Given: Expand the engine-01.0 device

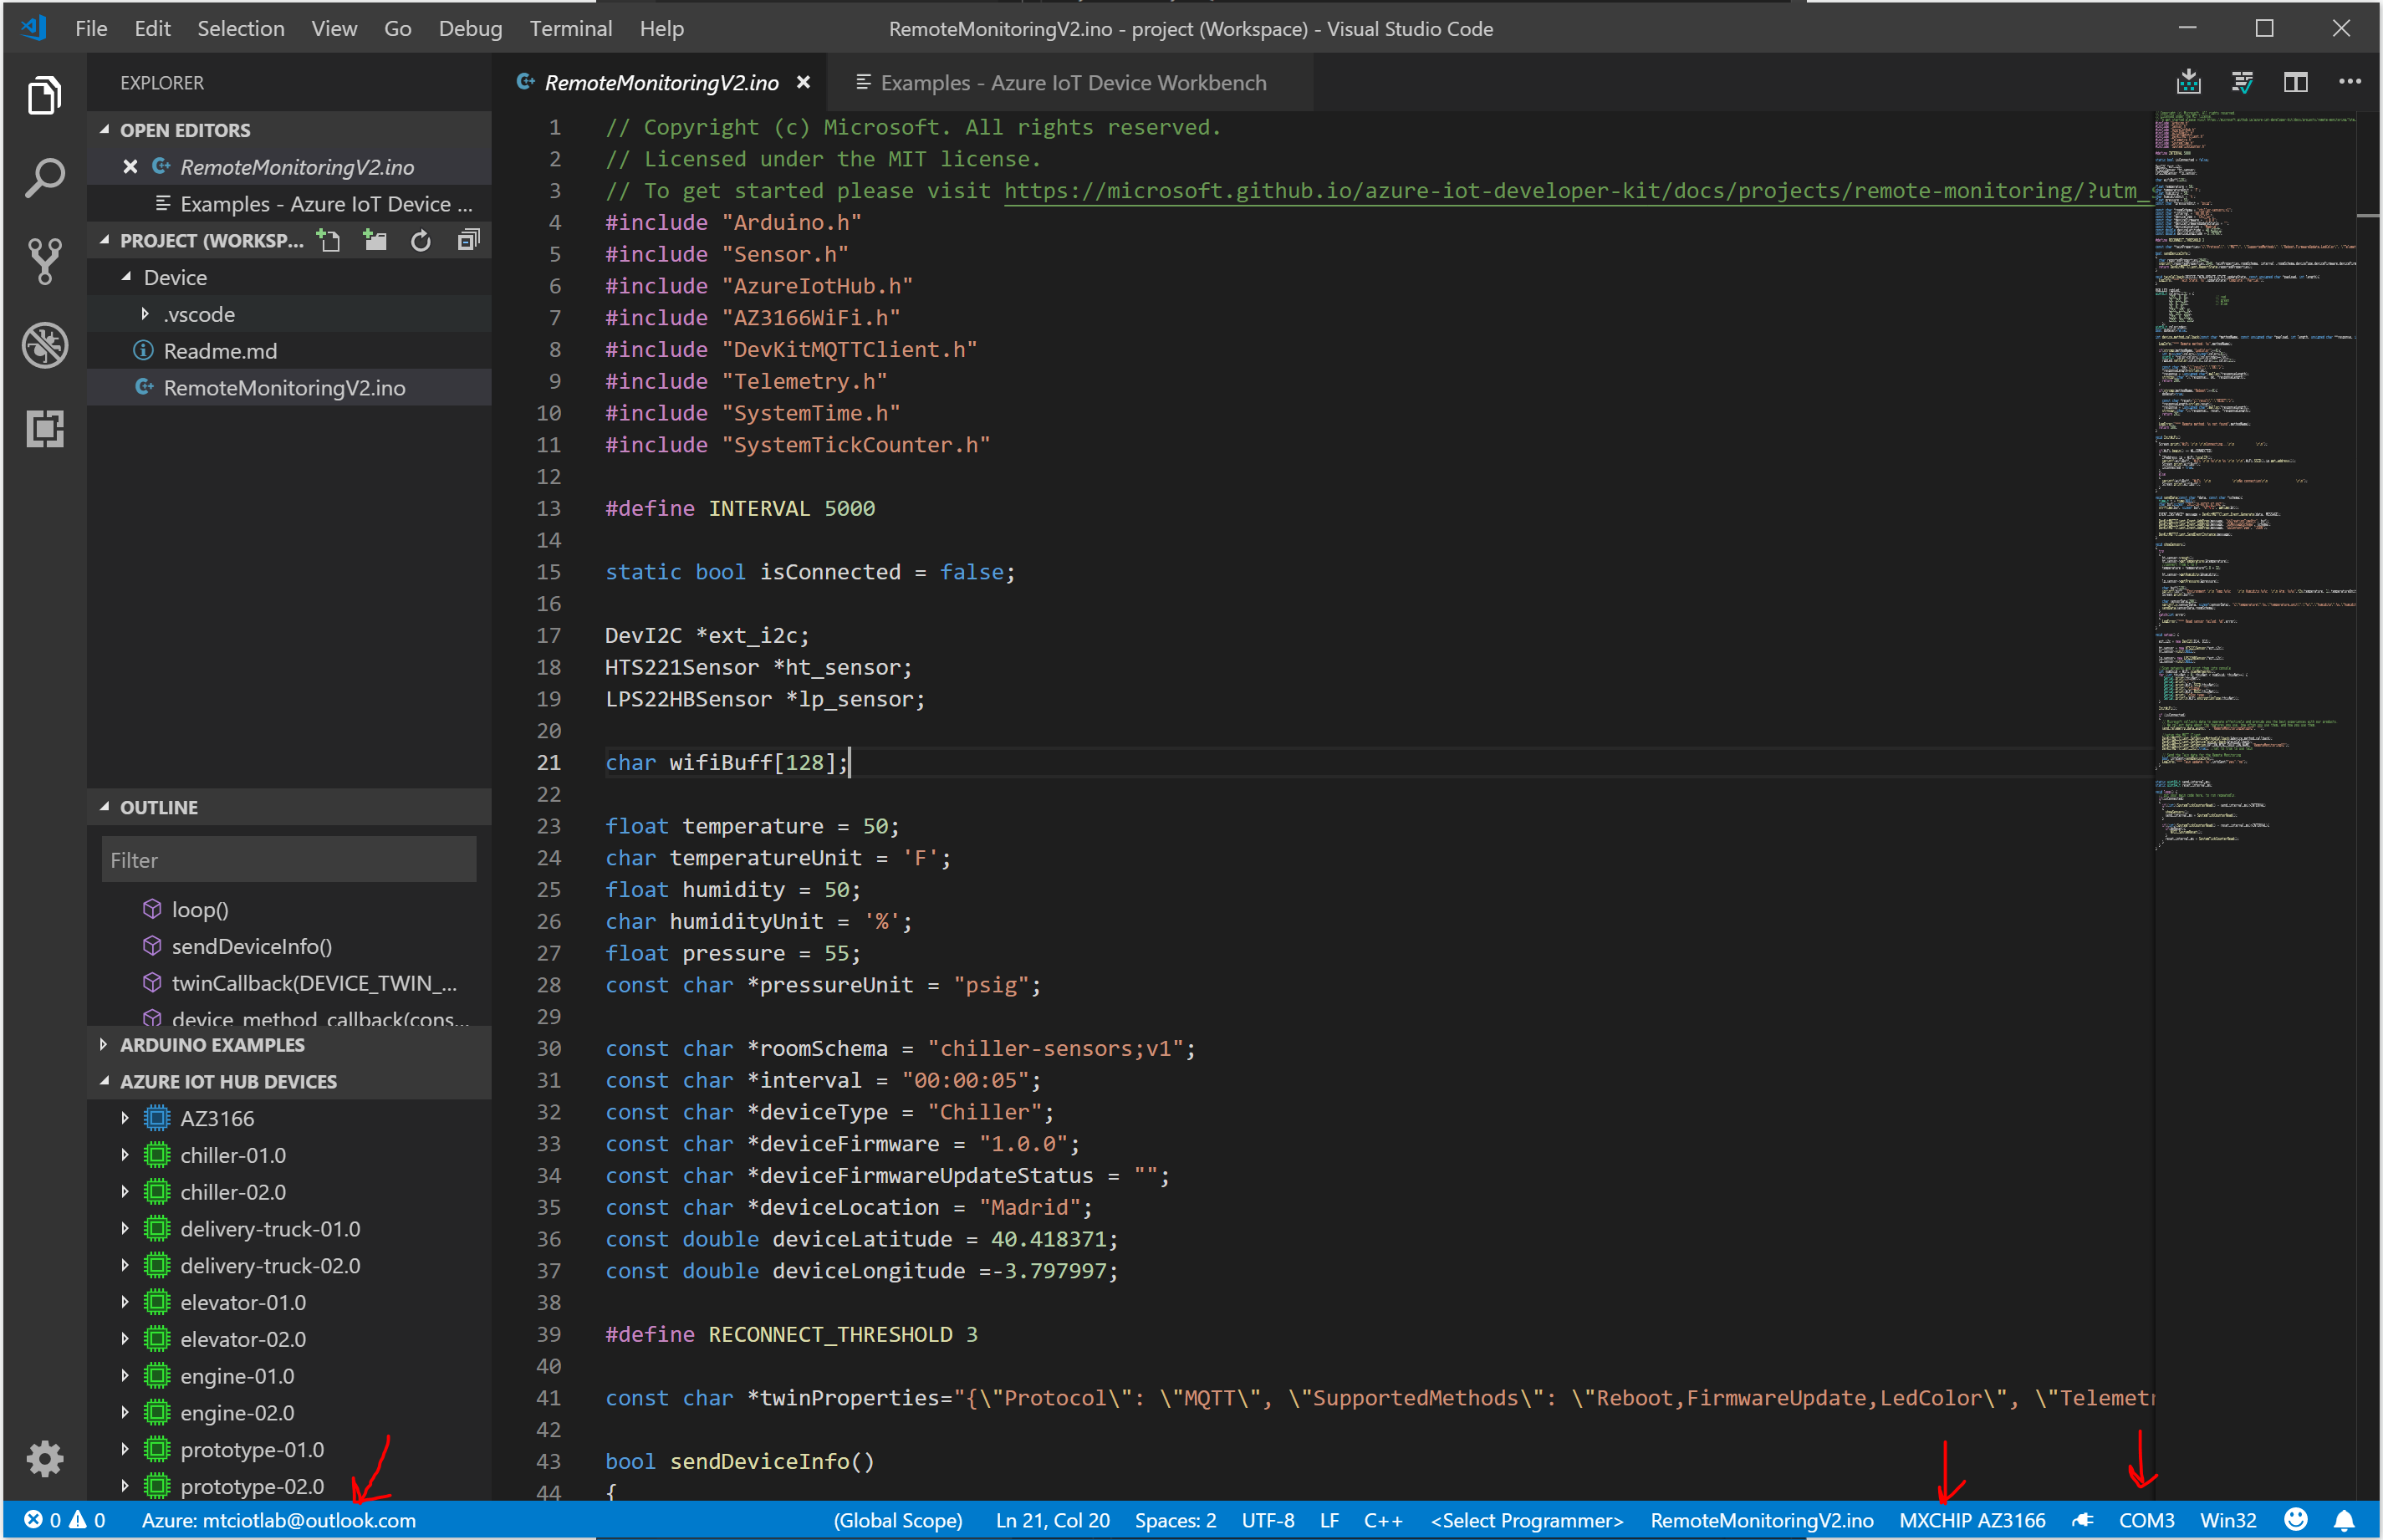Looking at the screenshot, I should click(x=125, y=1376).
